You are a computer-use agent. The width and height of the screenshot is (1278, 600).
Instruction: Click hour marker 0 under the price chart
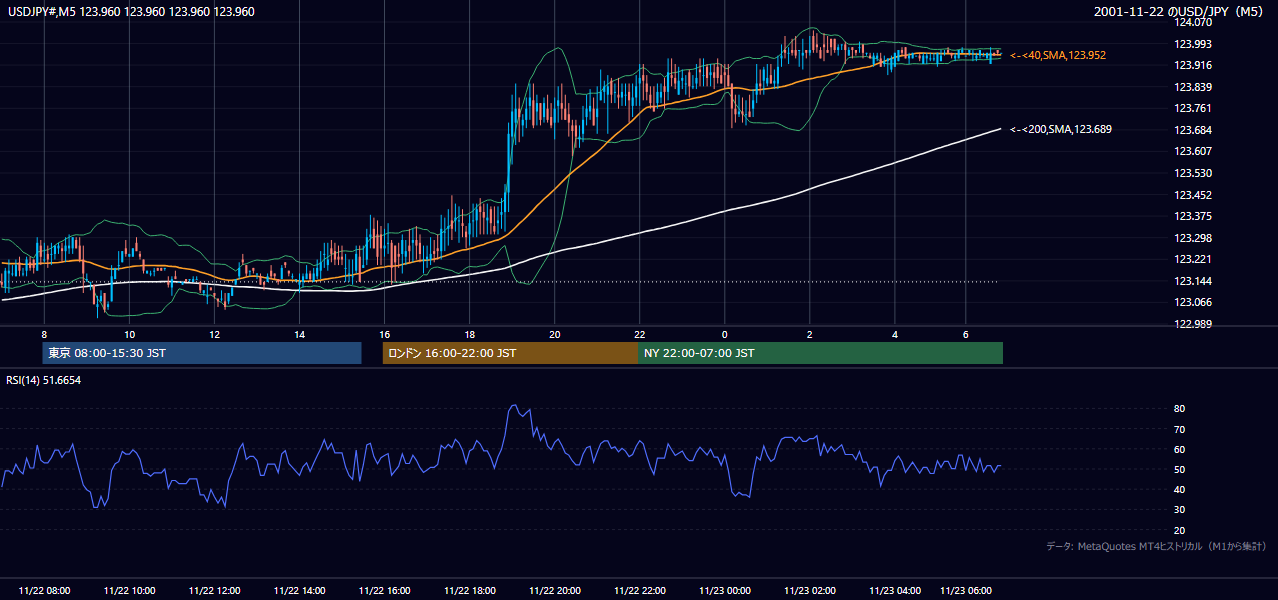click(724, 334)
